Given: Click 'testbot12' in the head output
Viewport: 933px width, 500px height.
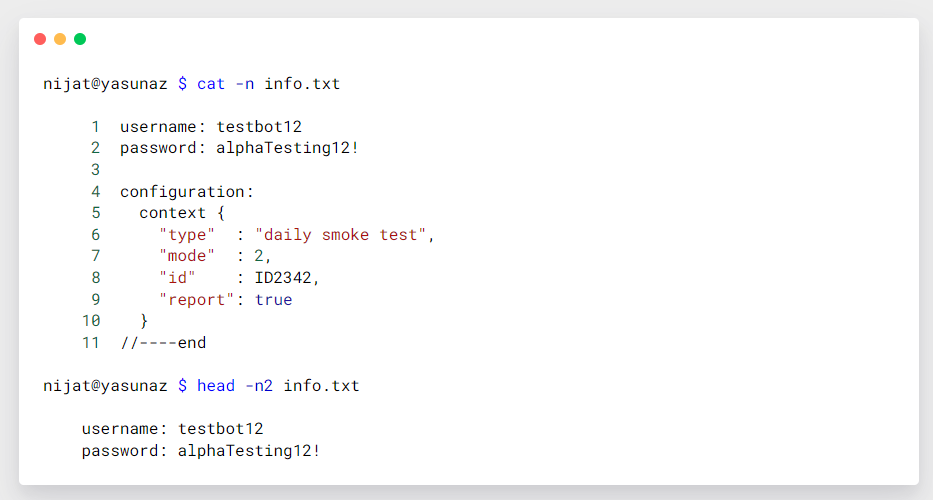Looking at the screenshot, I should [221, 429].
